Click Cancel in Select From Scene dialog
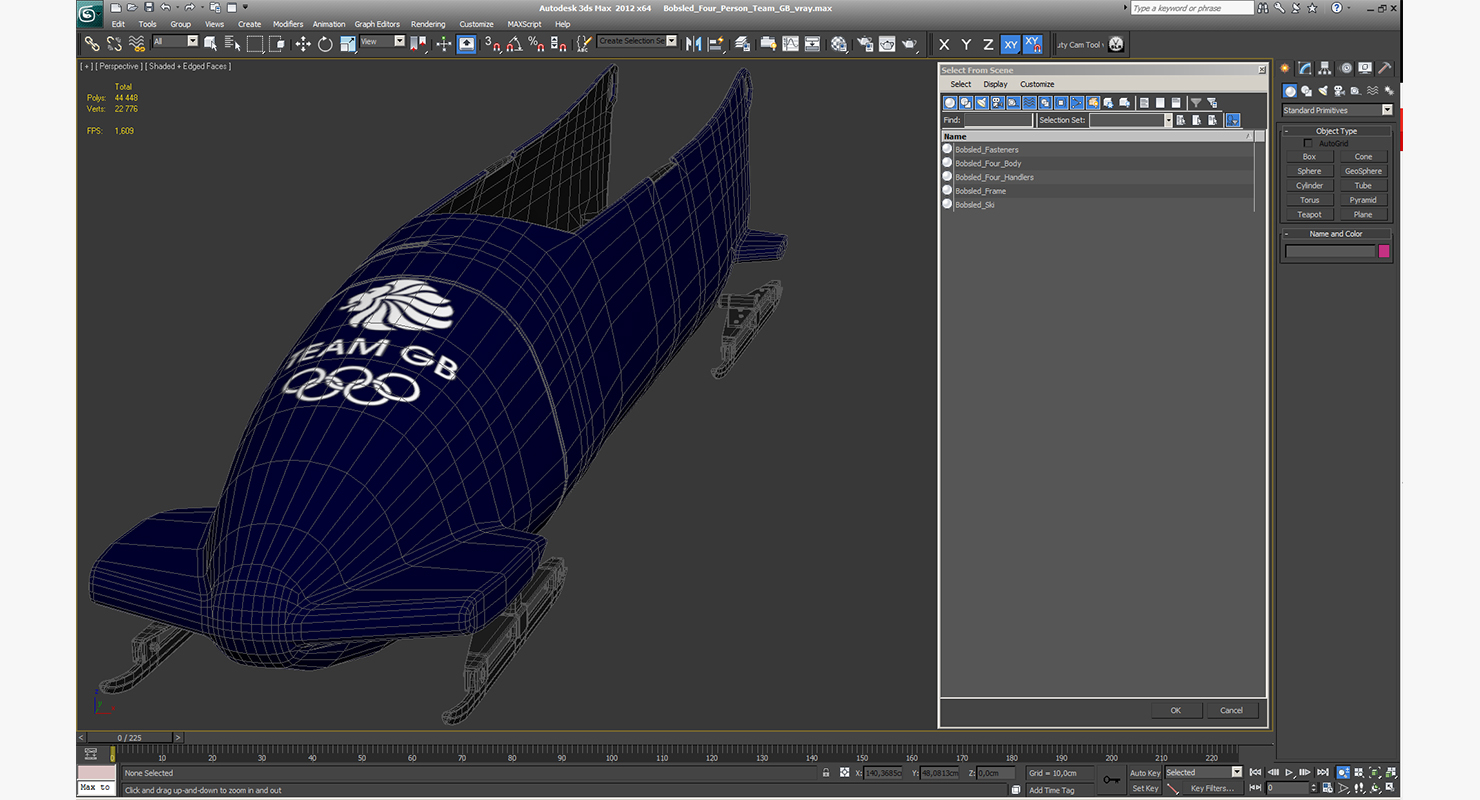Viewport: 1480px width, 800px height. tap(1232, 710)
